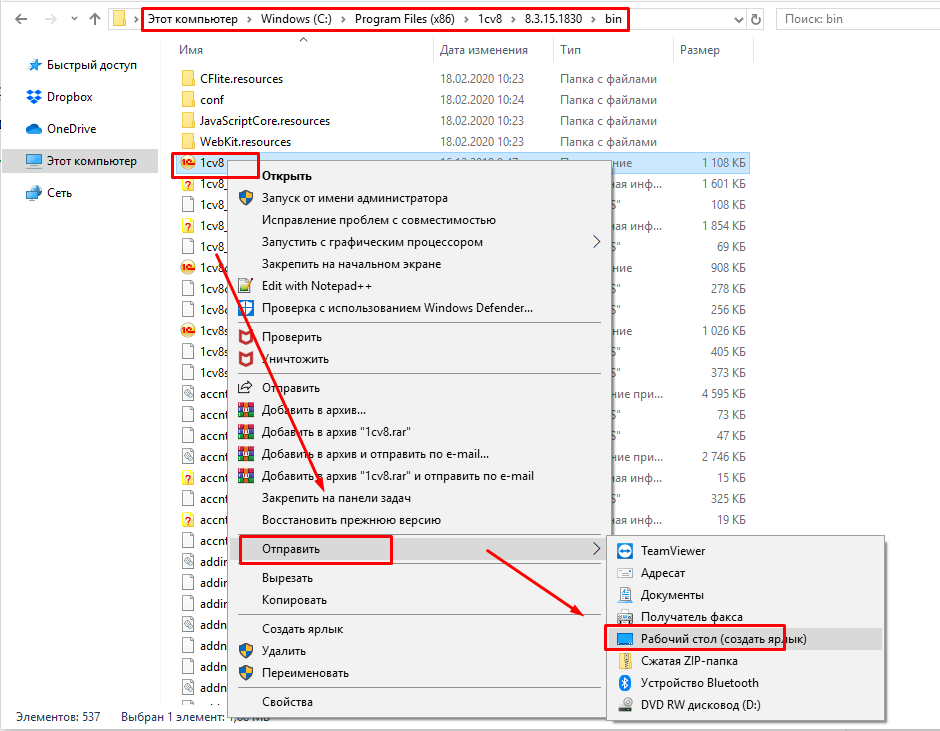This screenshot has height=731, width=940.
Task: Sort by 'Размер' column header
Action: 700,50
